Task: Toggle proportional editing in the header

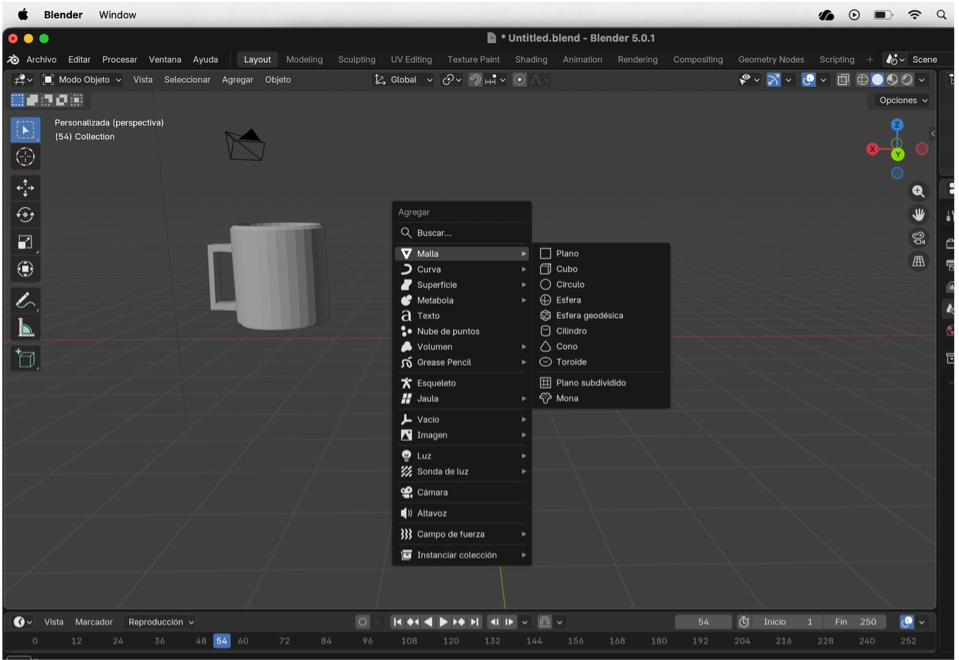Action: [x=520, y=80]
